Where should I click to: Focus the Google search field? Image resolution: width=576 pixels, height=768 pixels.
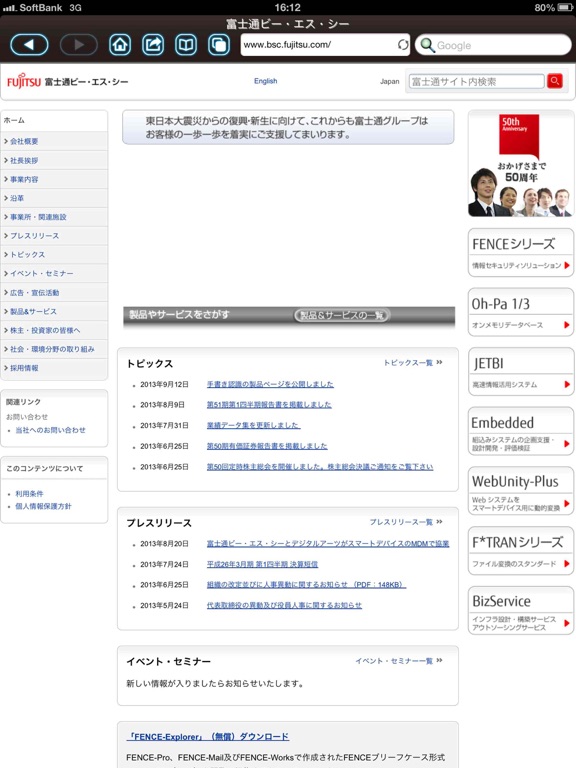[493, 45]
